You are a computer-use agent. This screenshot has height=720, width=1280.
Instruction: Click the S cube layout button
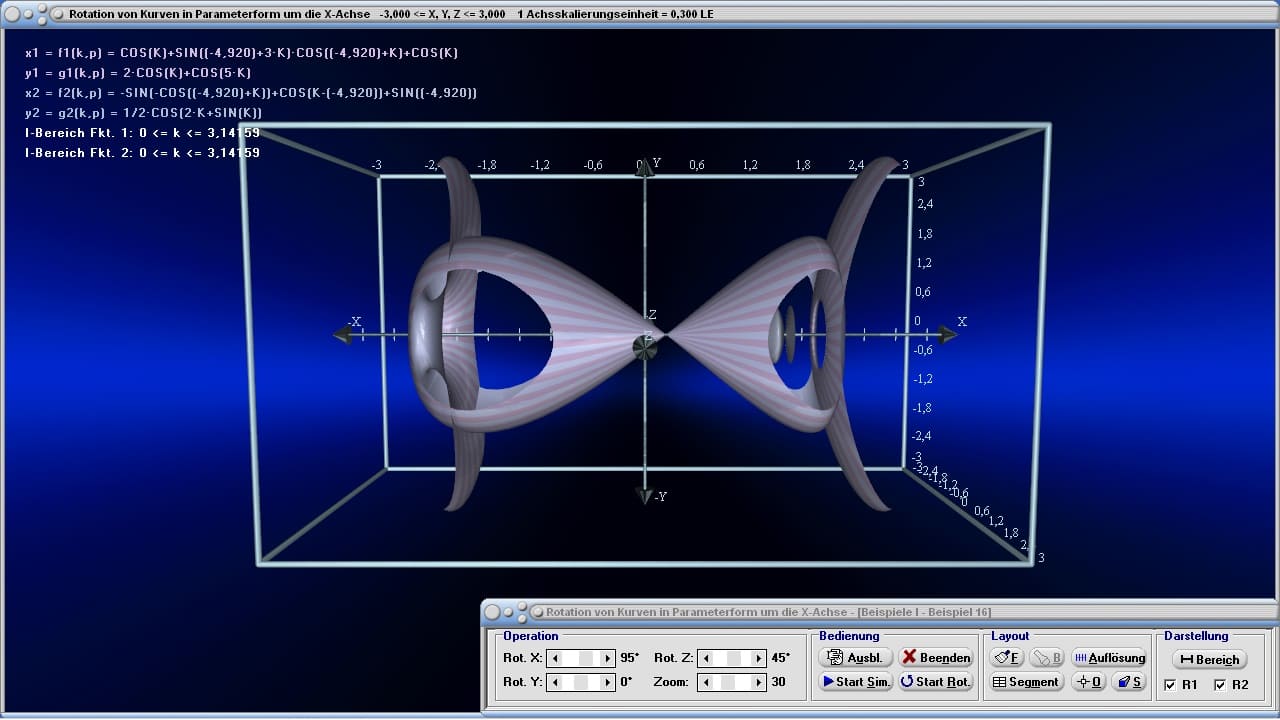(1129, 682)
